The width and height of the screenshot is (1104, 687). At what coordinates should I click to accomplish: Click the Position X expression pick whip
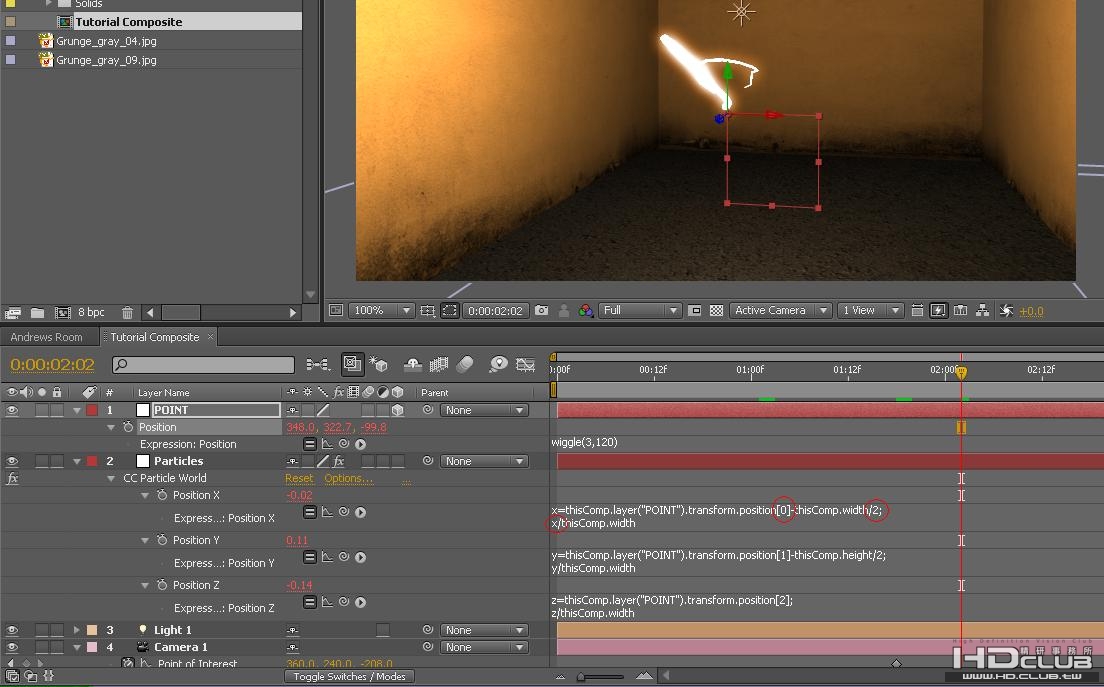[343, 513]
